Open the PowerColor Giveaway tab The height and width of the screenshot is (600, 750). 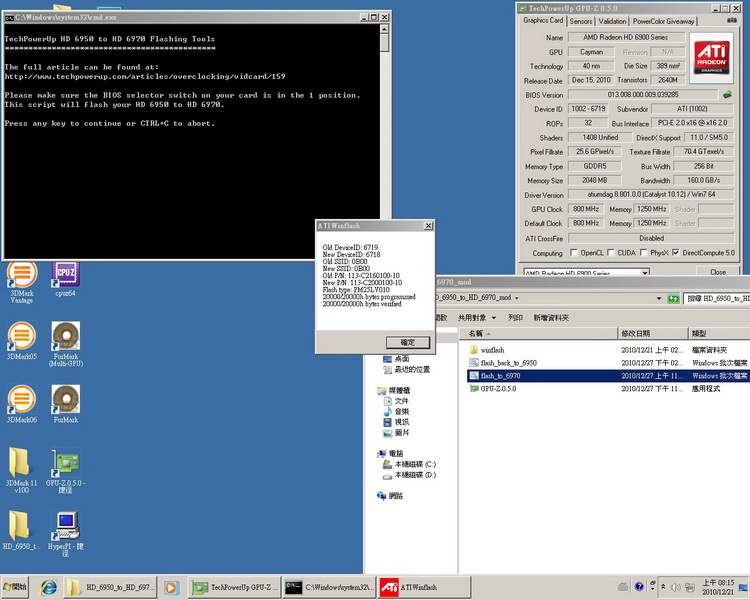click(x=663, y=21)
